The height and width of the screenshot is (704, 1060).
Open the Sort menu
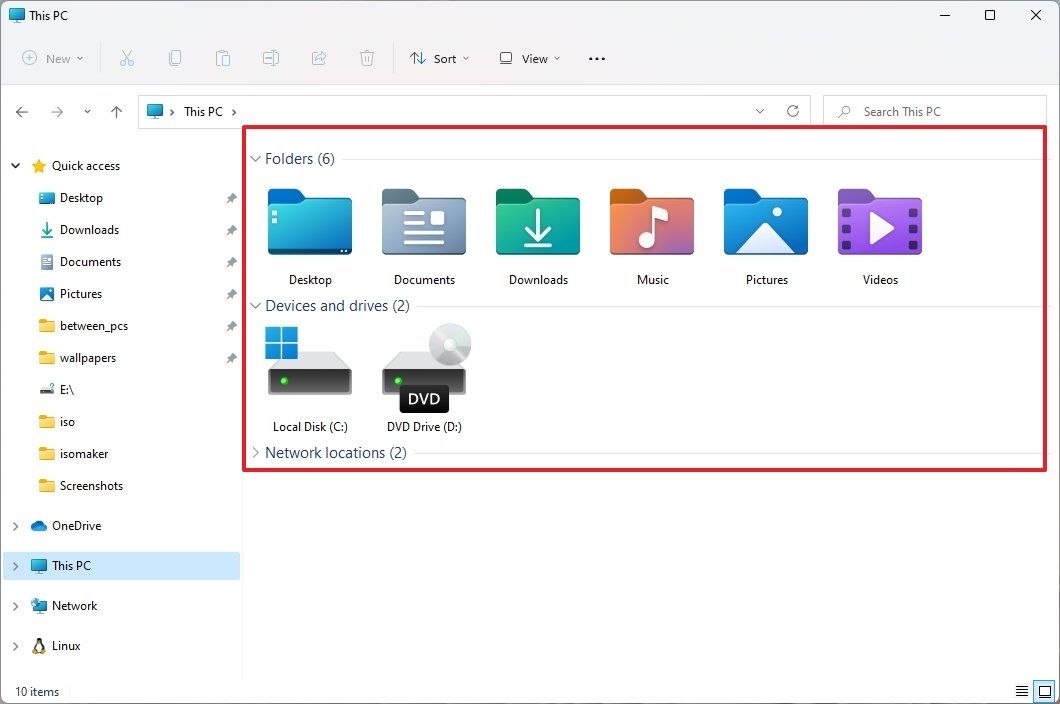click(x=438, y=58)
